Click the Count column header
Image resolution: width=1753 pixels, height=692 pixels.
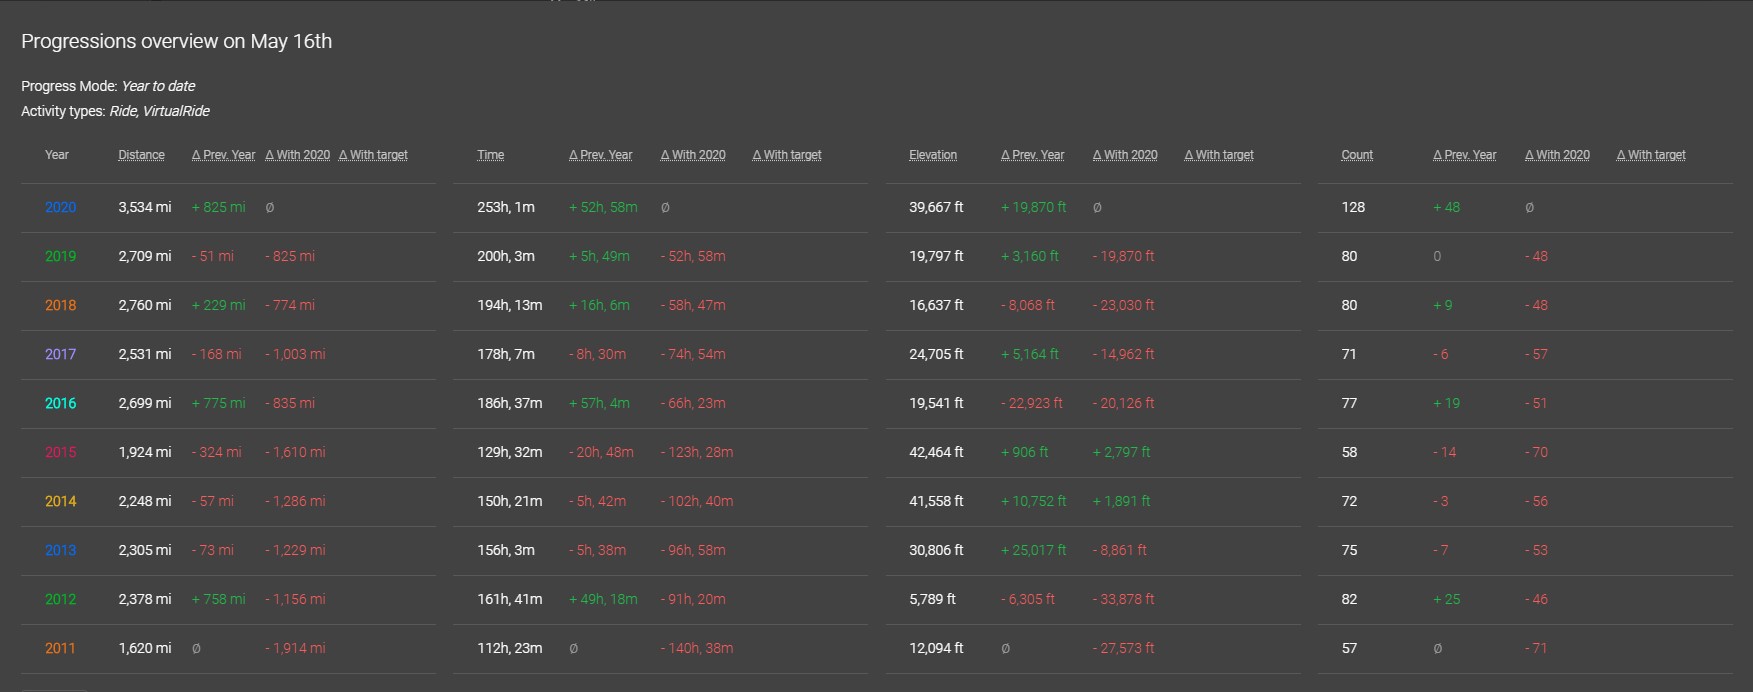[1357, 155]
